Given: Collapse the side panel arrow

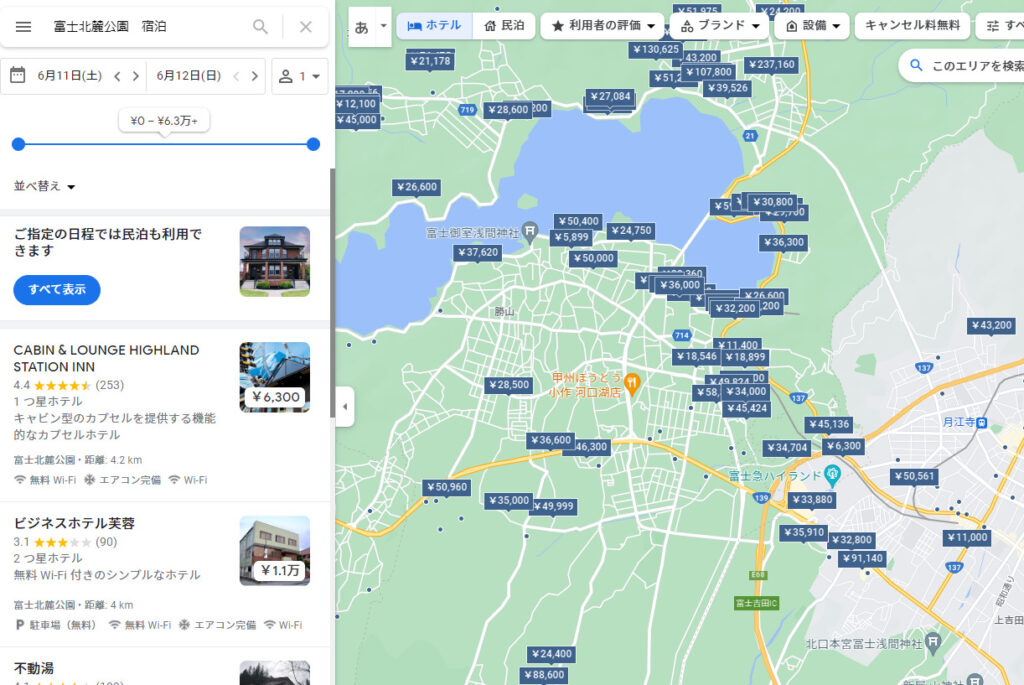Looking at the screenshot, I should [345, 406].
